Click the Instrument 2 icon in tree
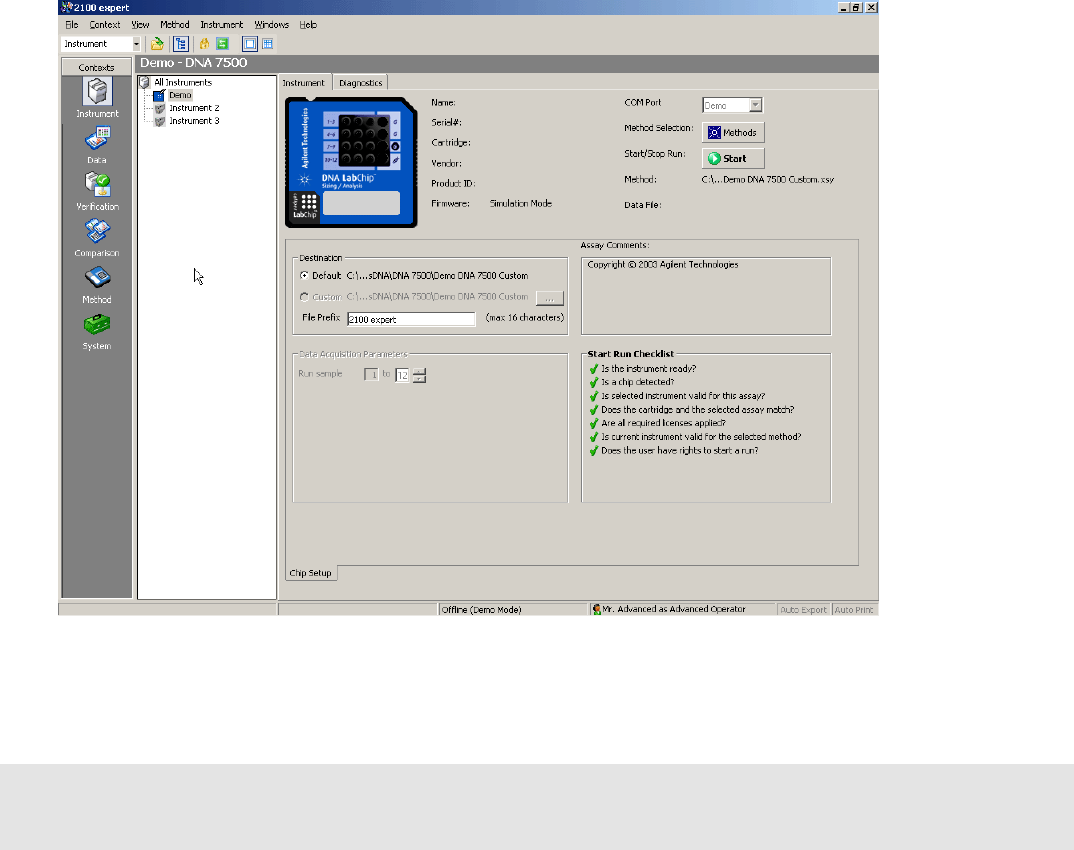The width and height of the screenshot is (1074, 850). click(160, 108)
